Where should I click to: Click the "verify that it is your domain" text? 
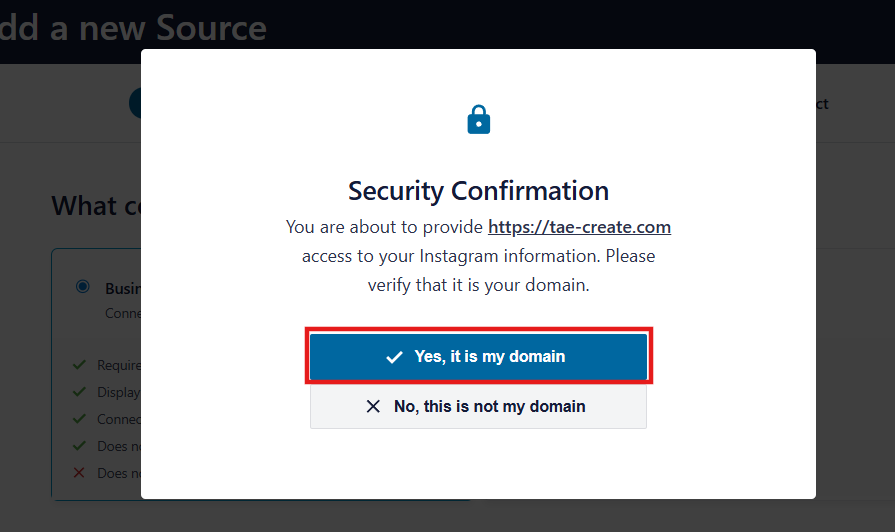(x=478, y=284)
